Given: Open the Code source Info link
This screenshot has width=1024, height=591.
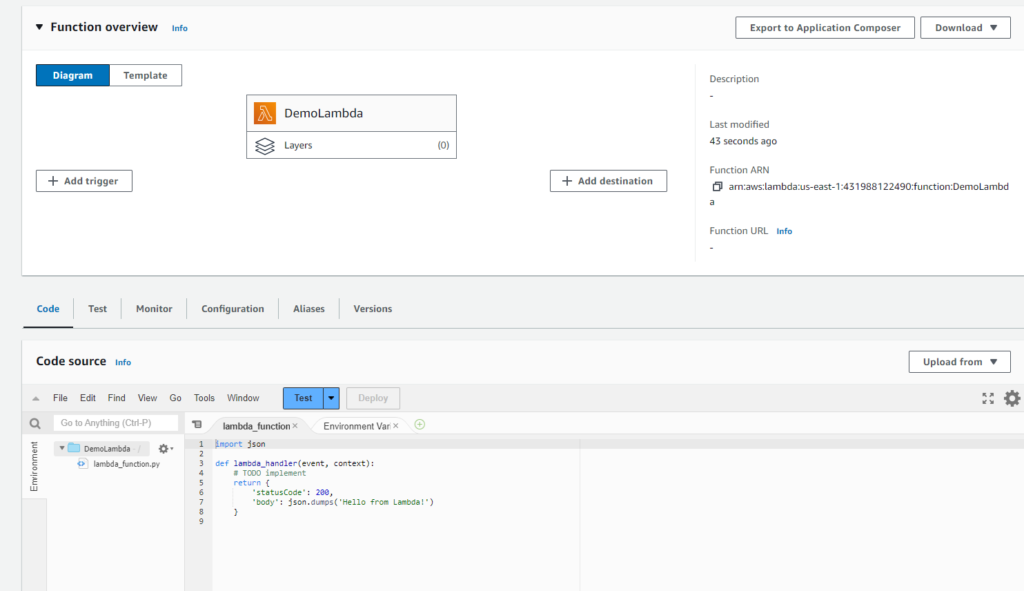Looking at the screenshot, I should (123, 362).
